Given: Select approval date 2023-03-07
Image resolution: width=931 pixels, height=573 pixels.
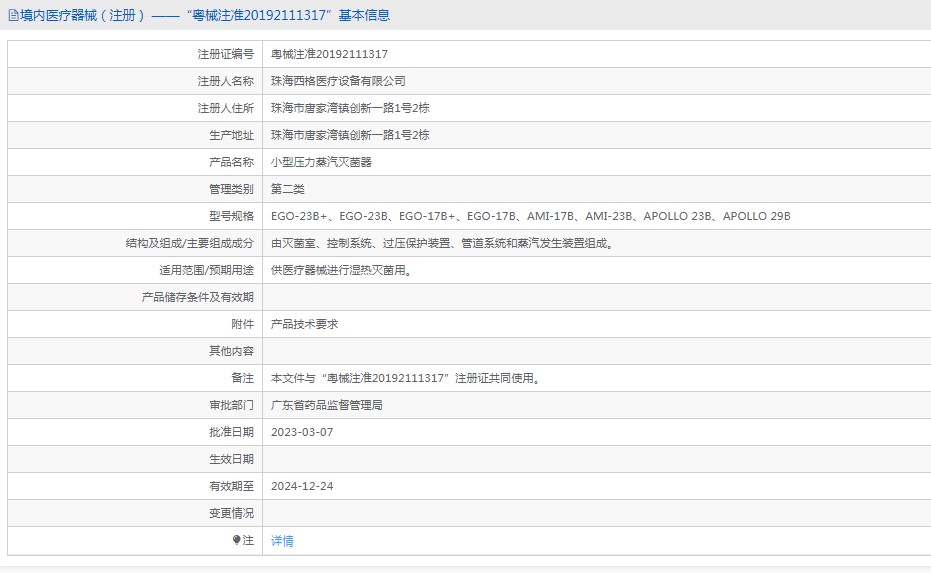Looking at the screenshot, I should click(x=302, y=432).
